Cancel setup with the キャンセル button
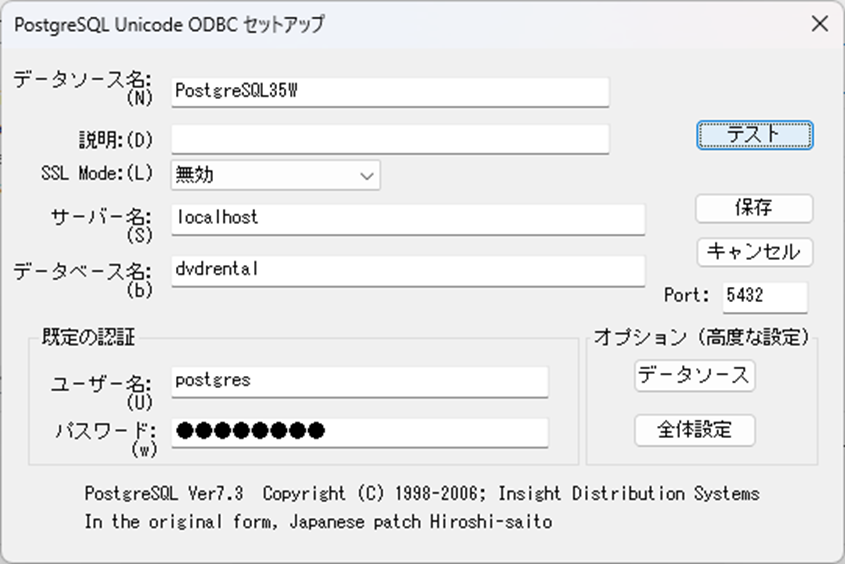 [754, 252]
